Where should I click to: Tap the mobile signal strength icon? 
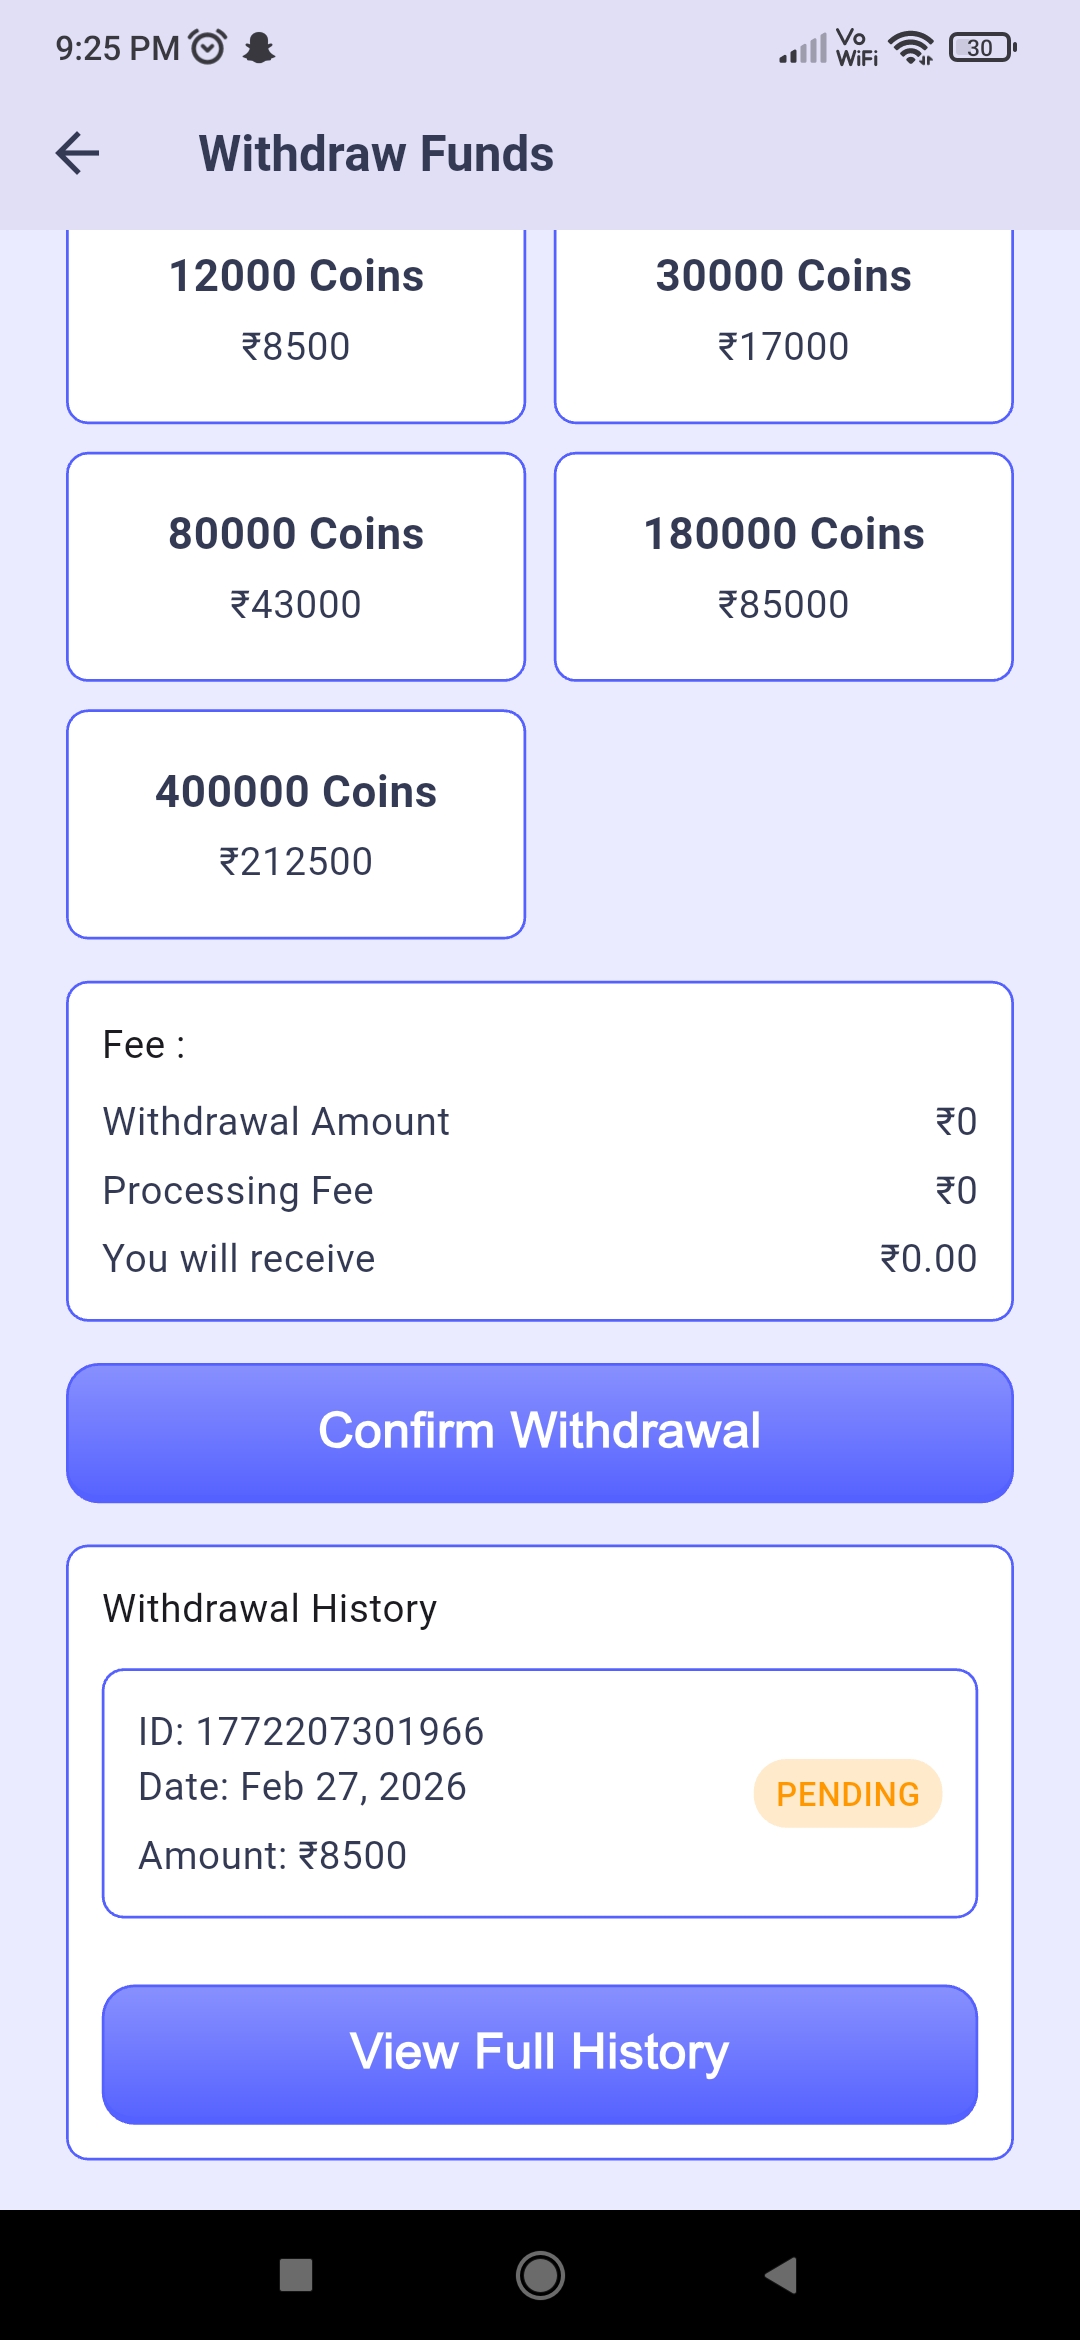tap(803, 48)
